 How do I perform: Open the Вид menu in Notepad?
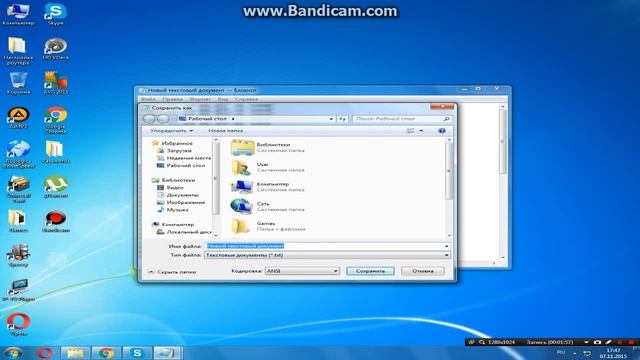(x=223, y=99)
